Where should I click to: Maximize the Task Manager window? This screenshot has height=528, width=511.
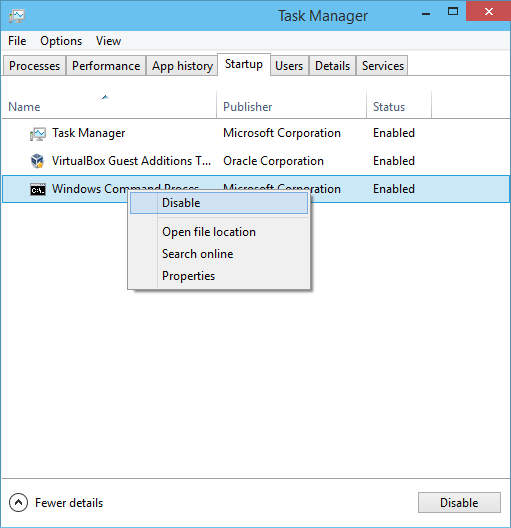coord(453,12)
